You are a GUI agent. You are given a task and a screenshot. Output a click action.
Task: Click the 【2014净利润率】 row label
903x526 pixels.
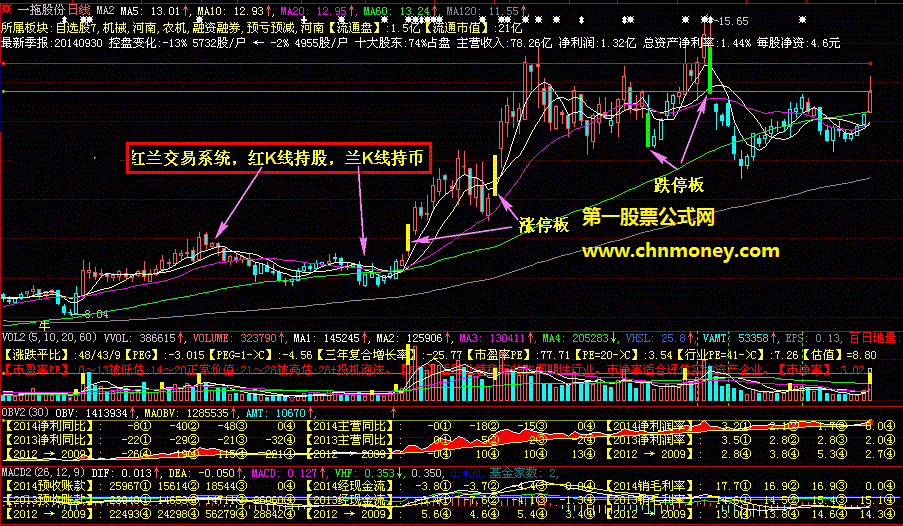[x=651, y=426]
